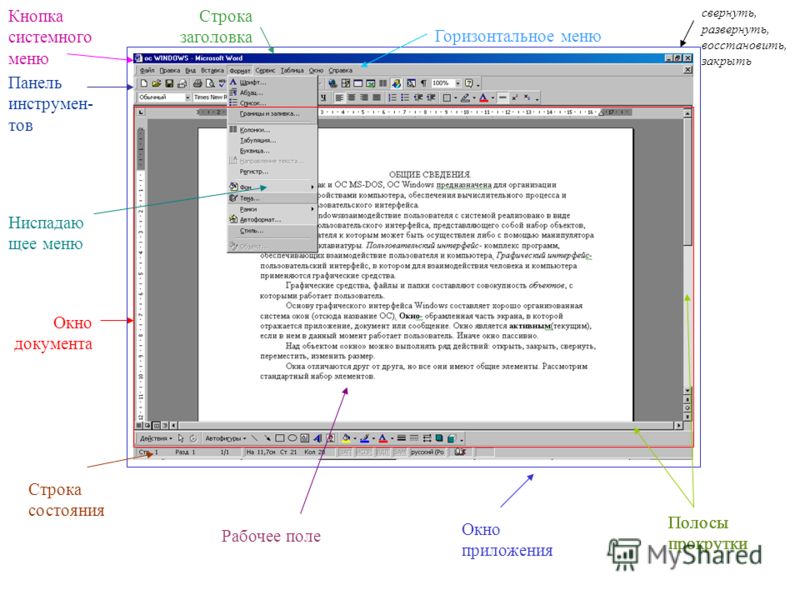The image size is (800, 600).
Task: Open the Файл menu
Action: (x=147, y=70)
